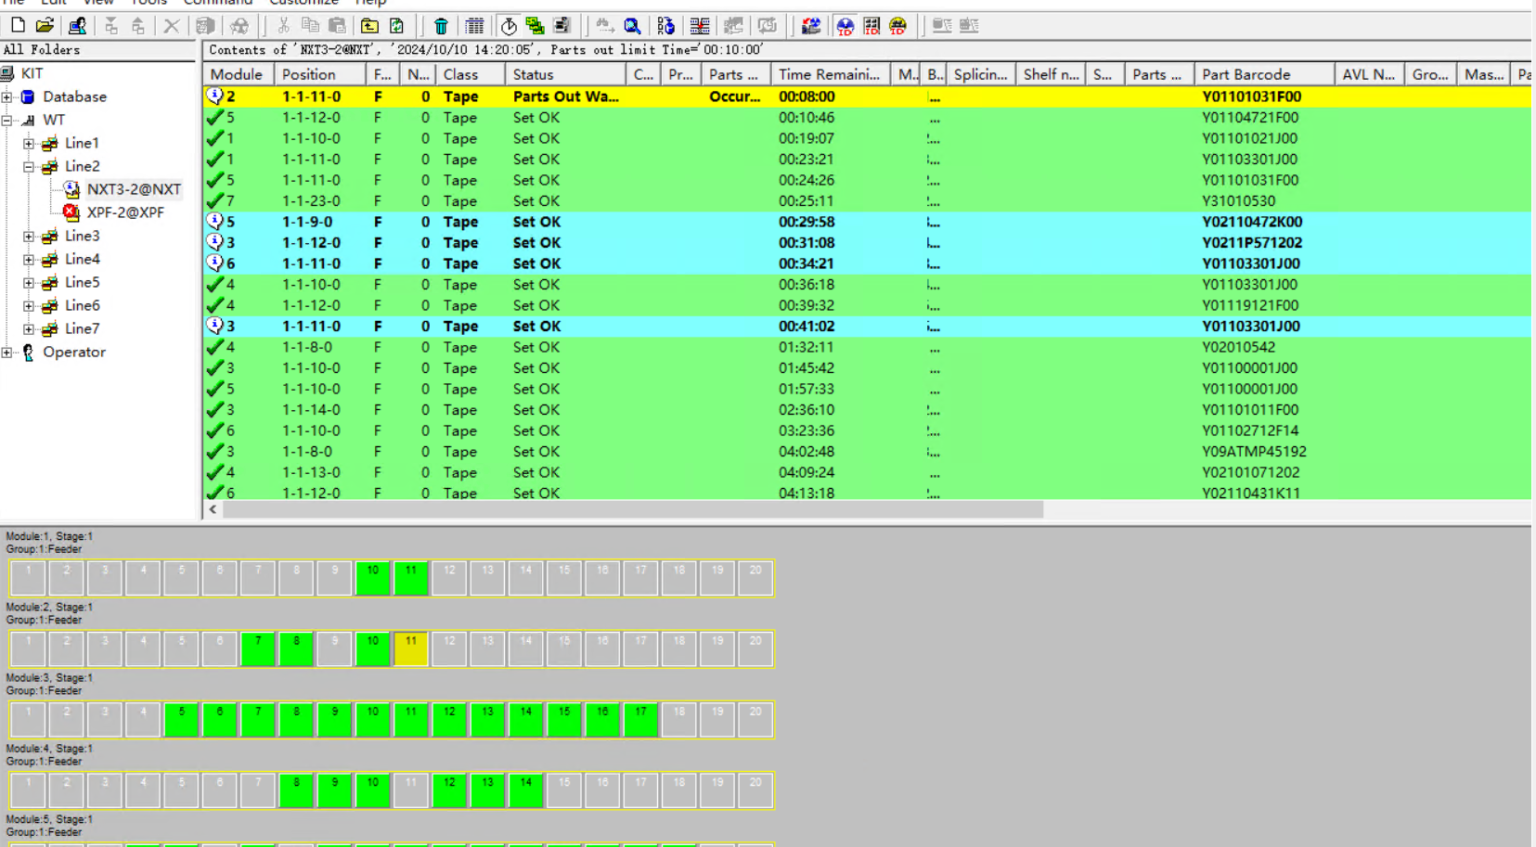Expand the Line3 tree node
This screenshot has height=847, width=1536.
[x=29, y=236]
